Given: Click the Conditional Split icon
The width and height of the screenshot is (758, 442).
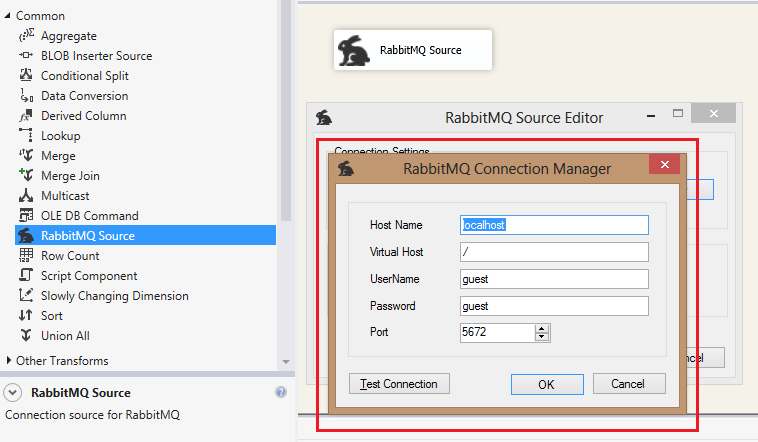Looking at the screenshot, I should tap(27, 76).
